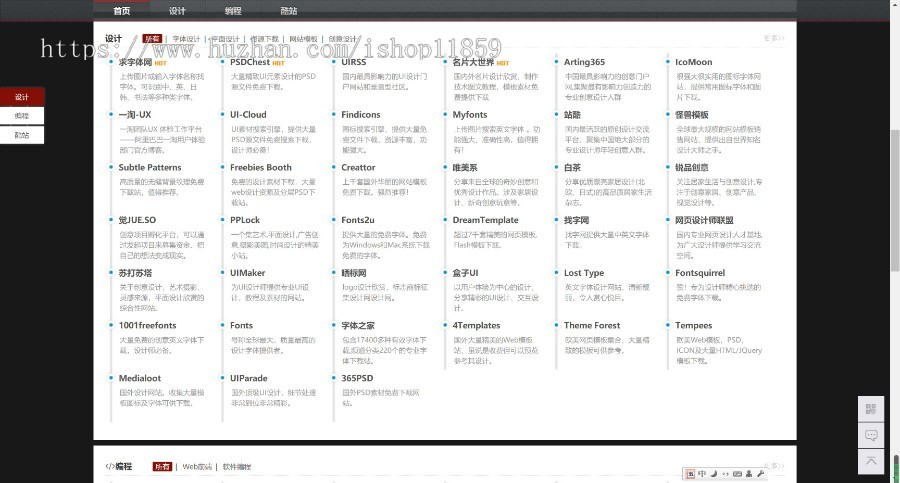The image size is (900, 483).
Task: Open the Myfonts site link
Action: pyautogui.click(x=470, y=115)
